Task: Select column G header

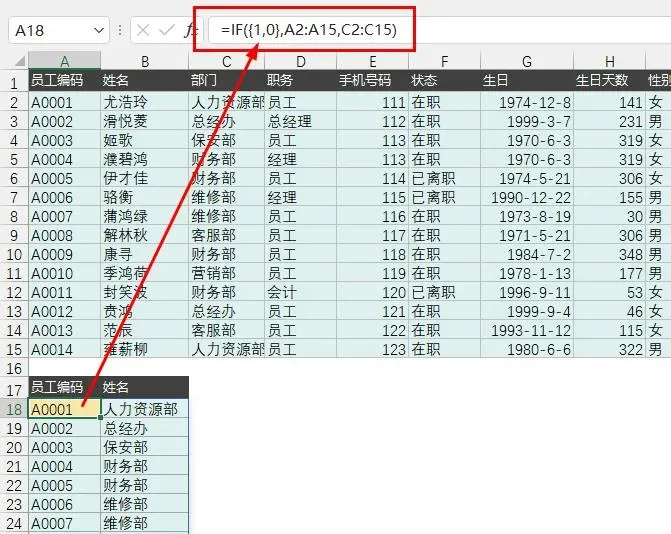Action: 527,61
